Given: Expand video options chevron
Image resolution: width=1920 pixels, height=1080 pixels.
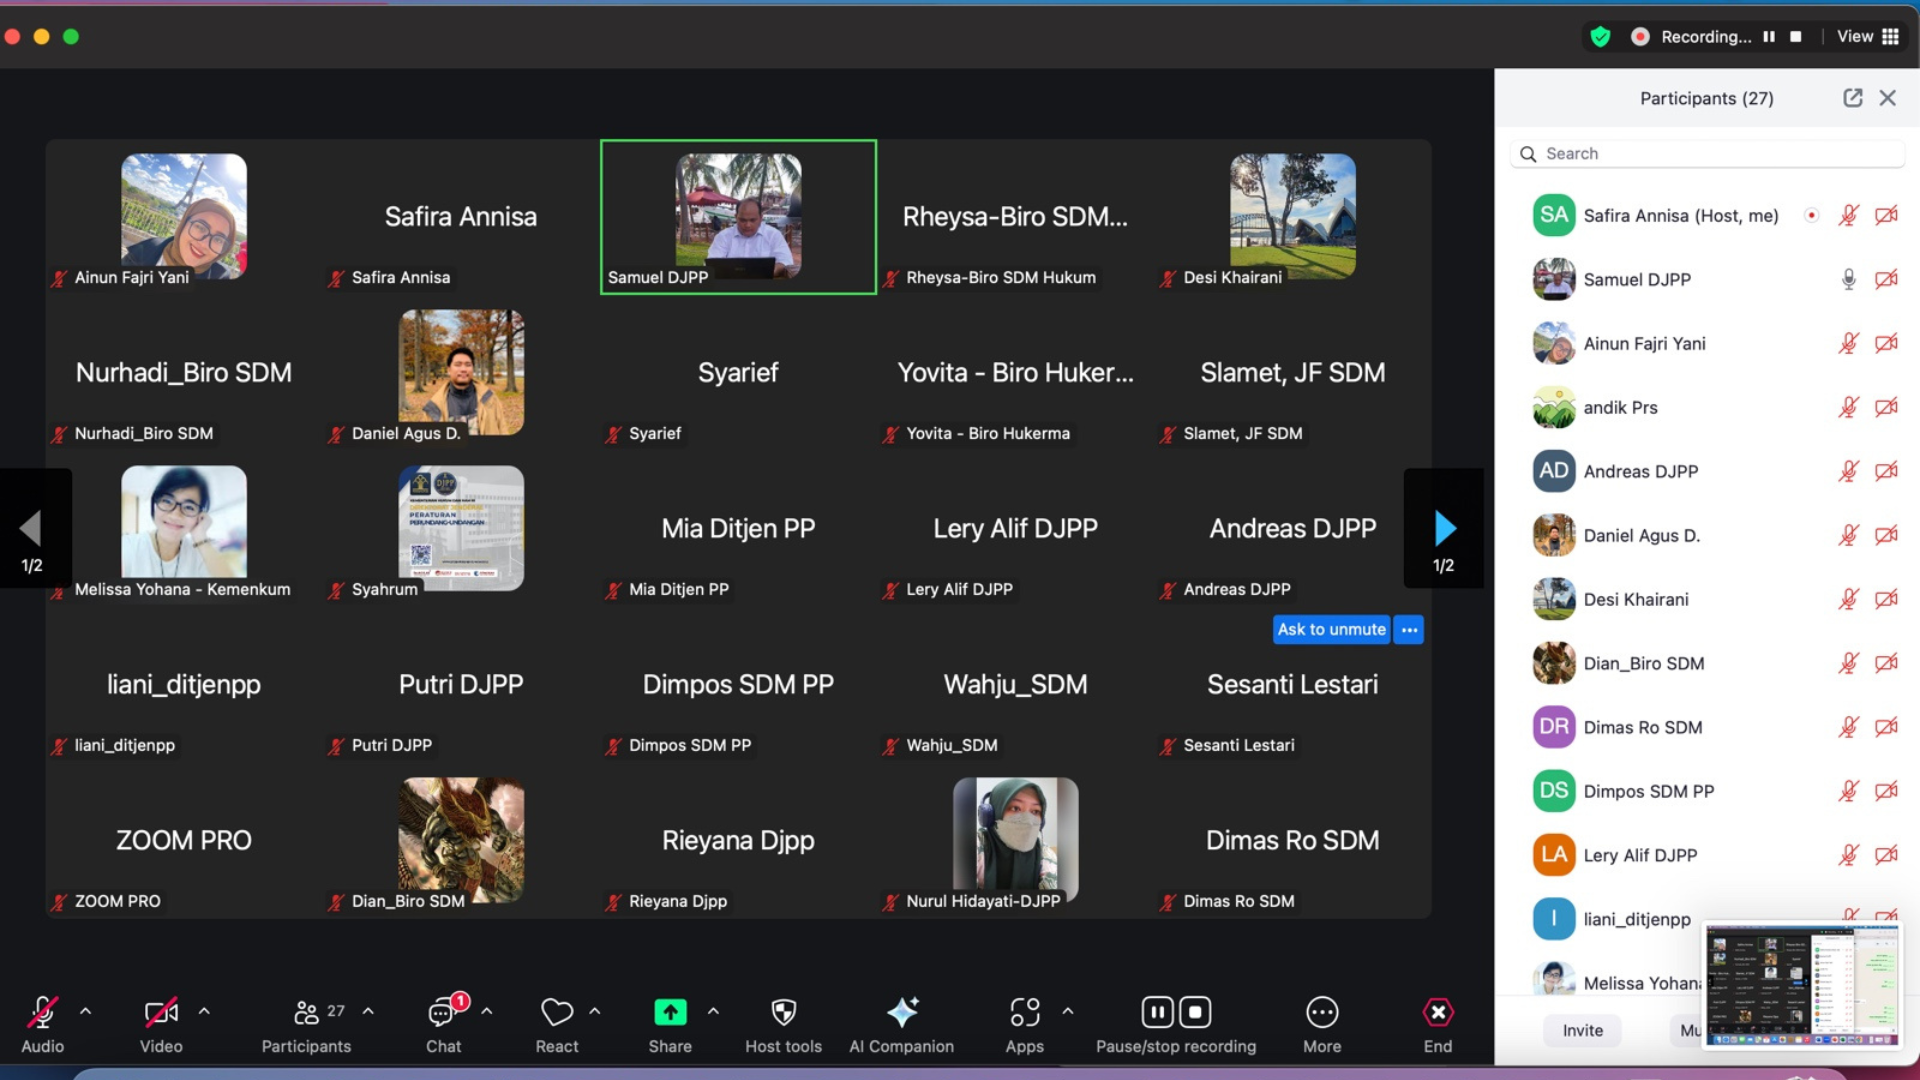Looking at the screenshot, I should click(204, 1011).
